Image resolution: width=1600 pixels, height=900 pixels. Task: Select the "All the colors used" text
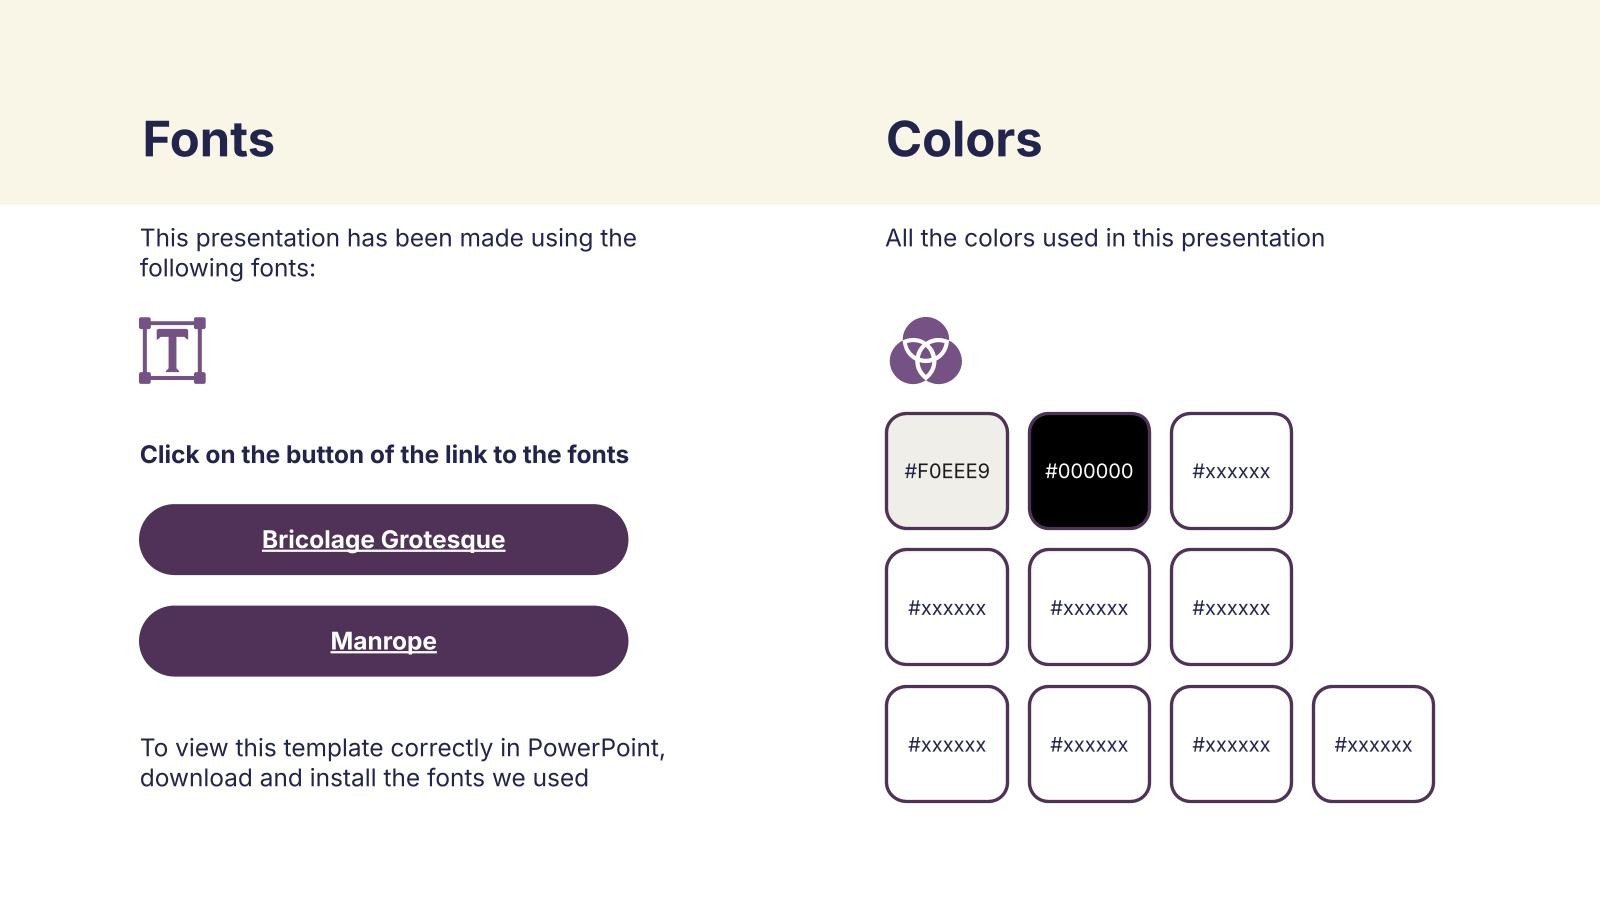(1104, 238)
